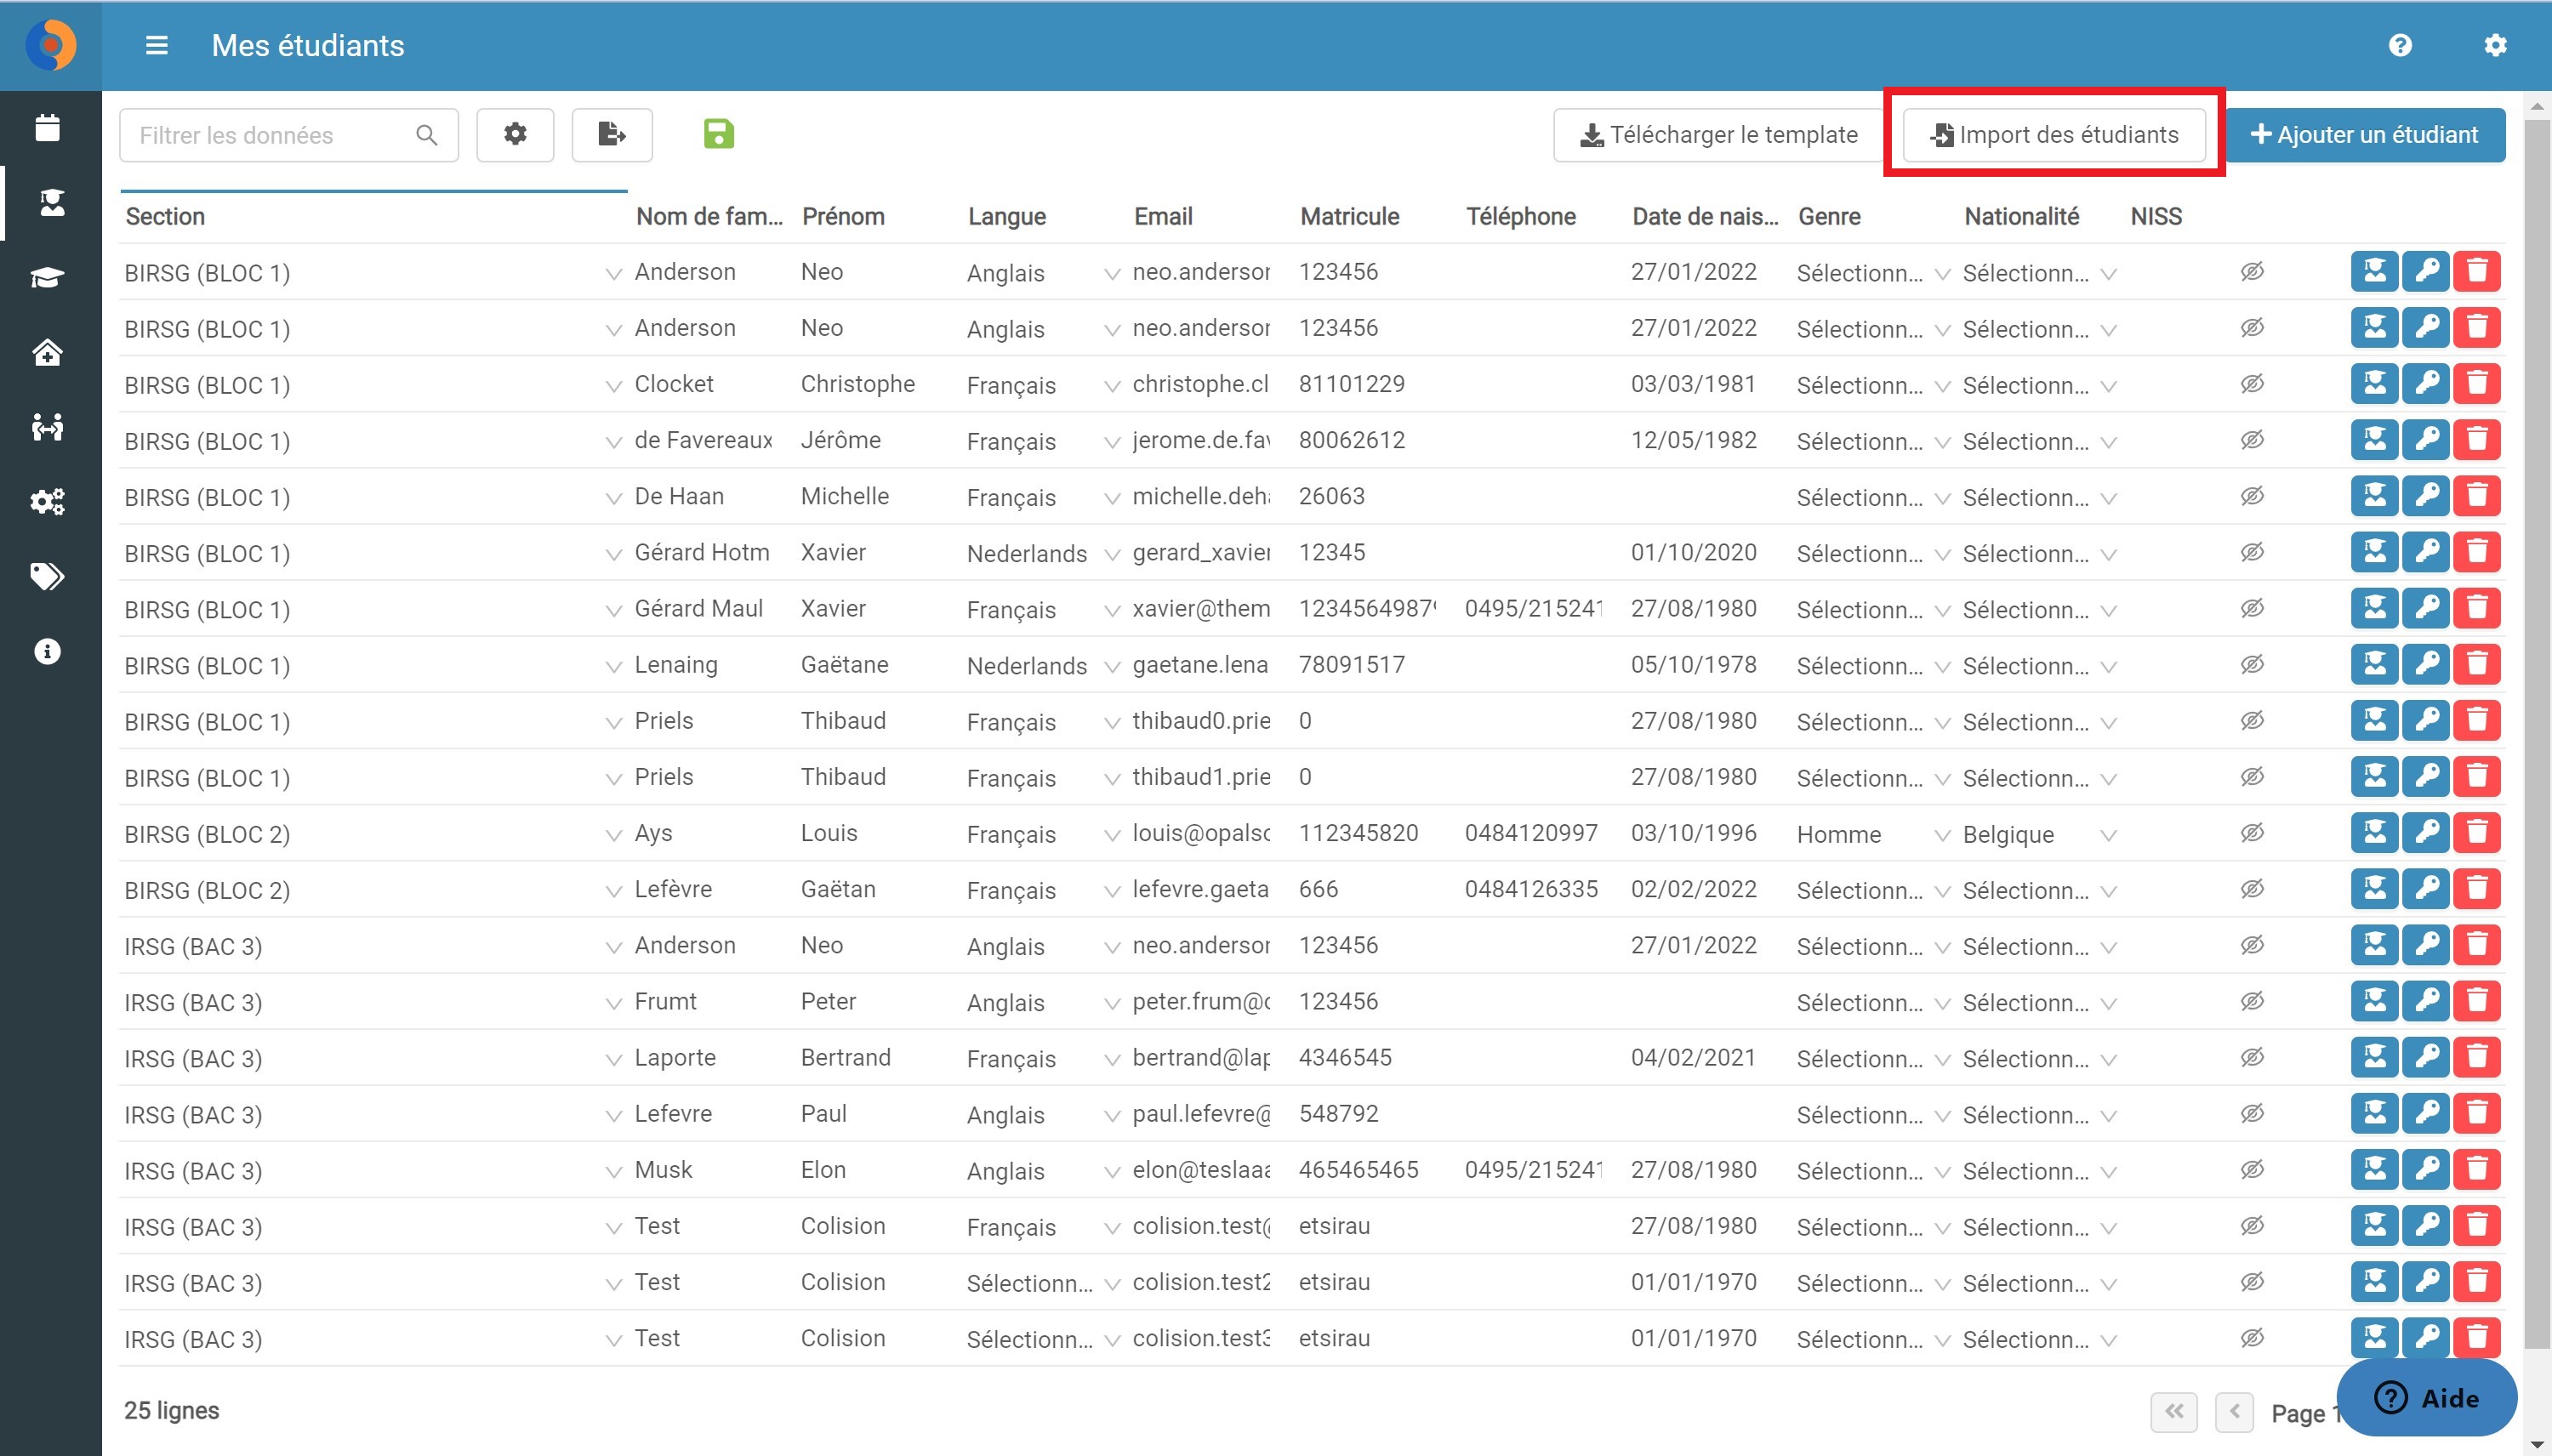The height and width of the screenshot is (1456, 2552).
Task: Open the info sidebar icon
Action: click(47, 651)
